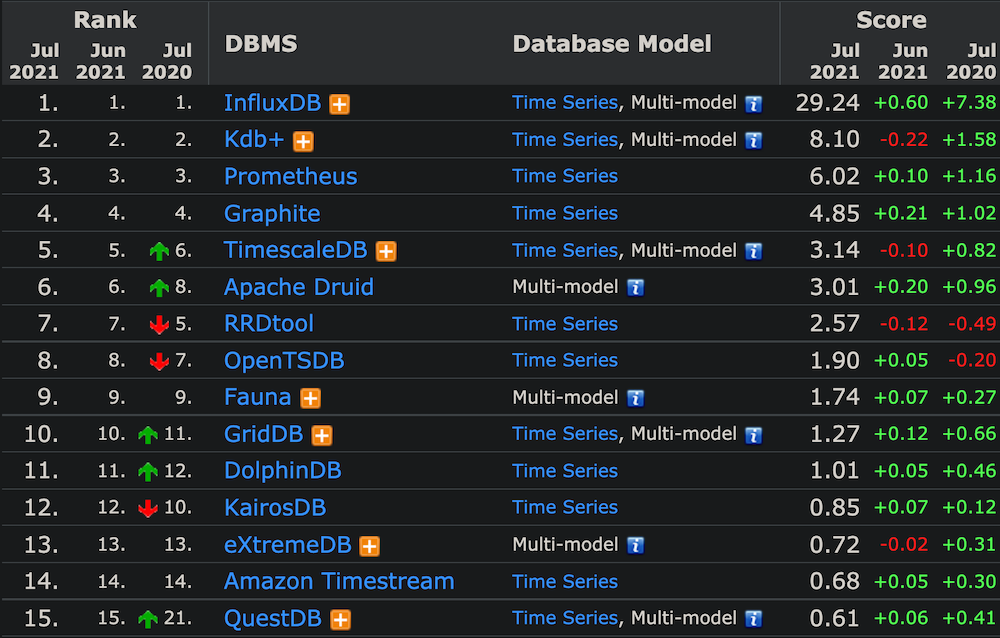This screenshot has width=1000, height=638.
Task: Open the Amazon Timestream link
Action: (x=339, y=581)
